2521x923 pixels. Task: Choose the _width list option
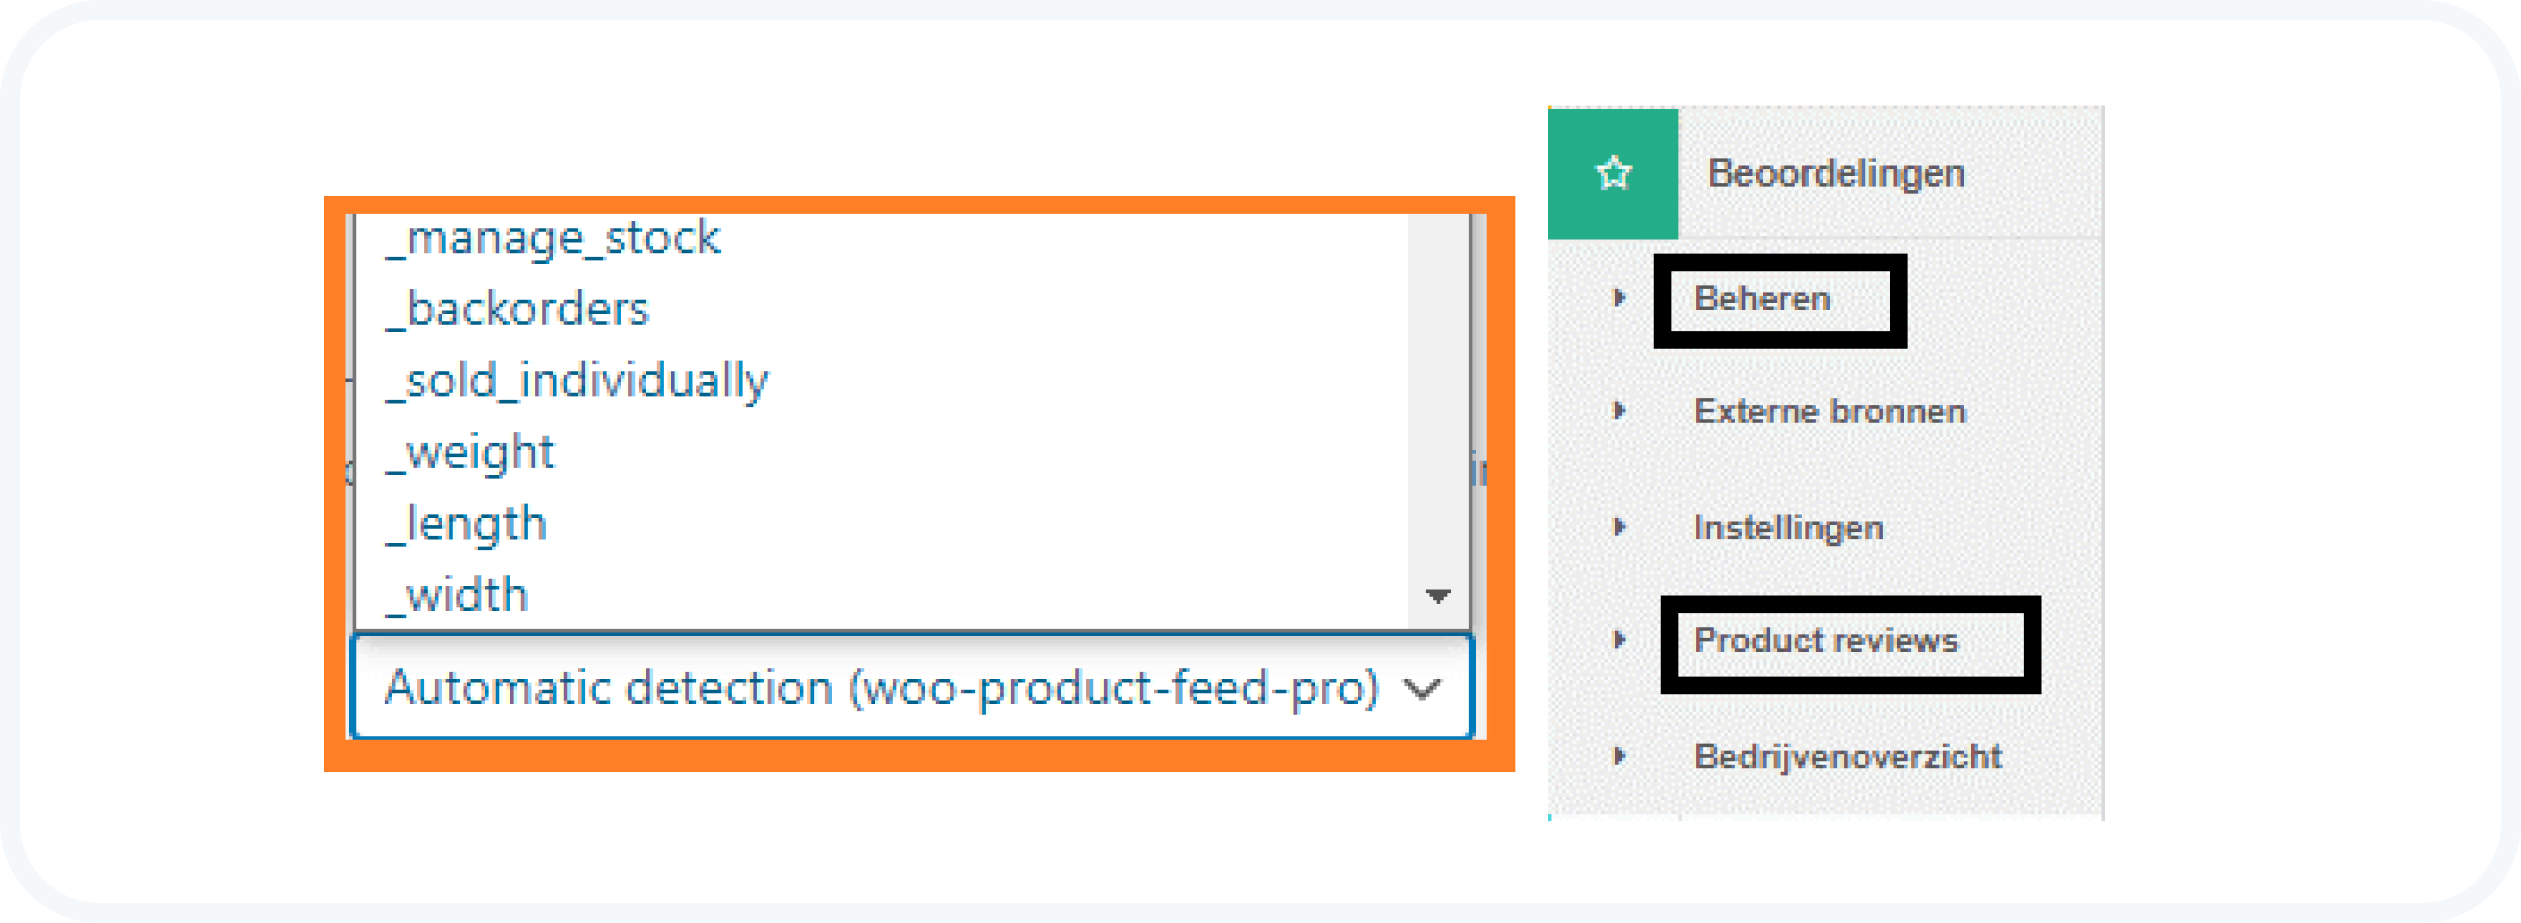pos(457,596)
